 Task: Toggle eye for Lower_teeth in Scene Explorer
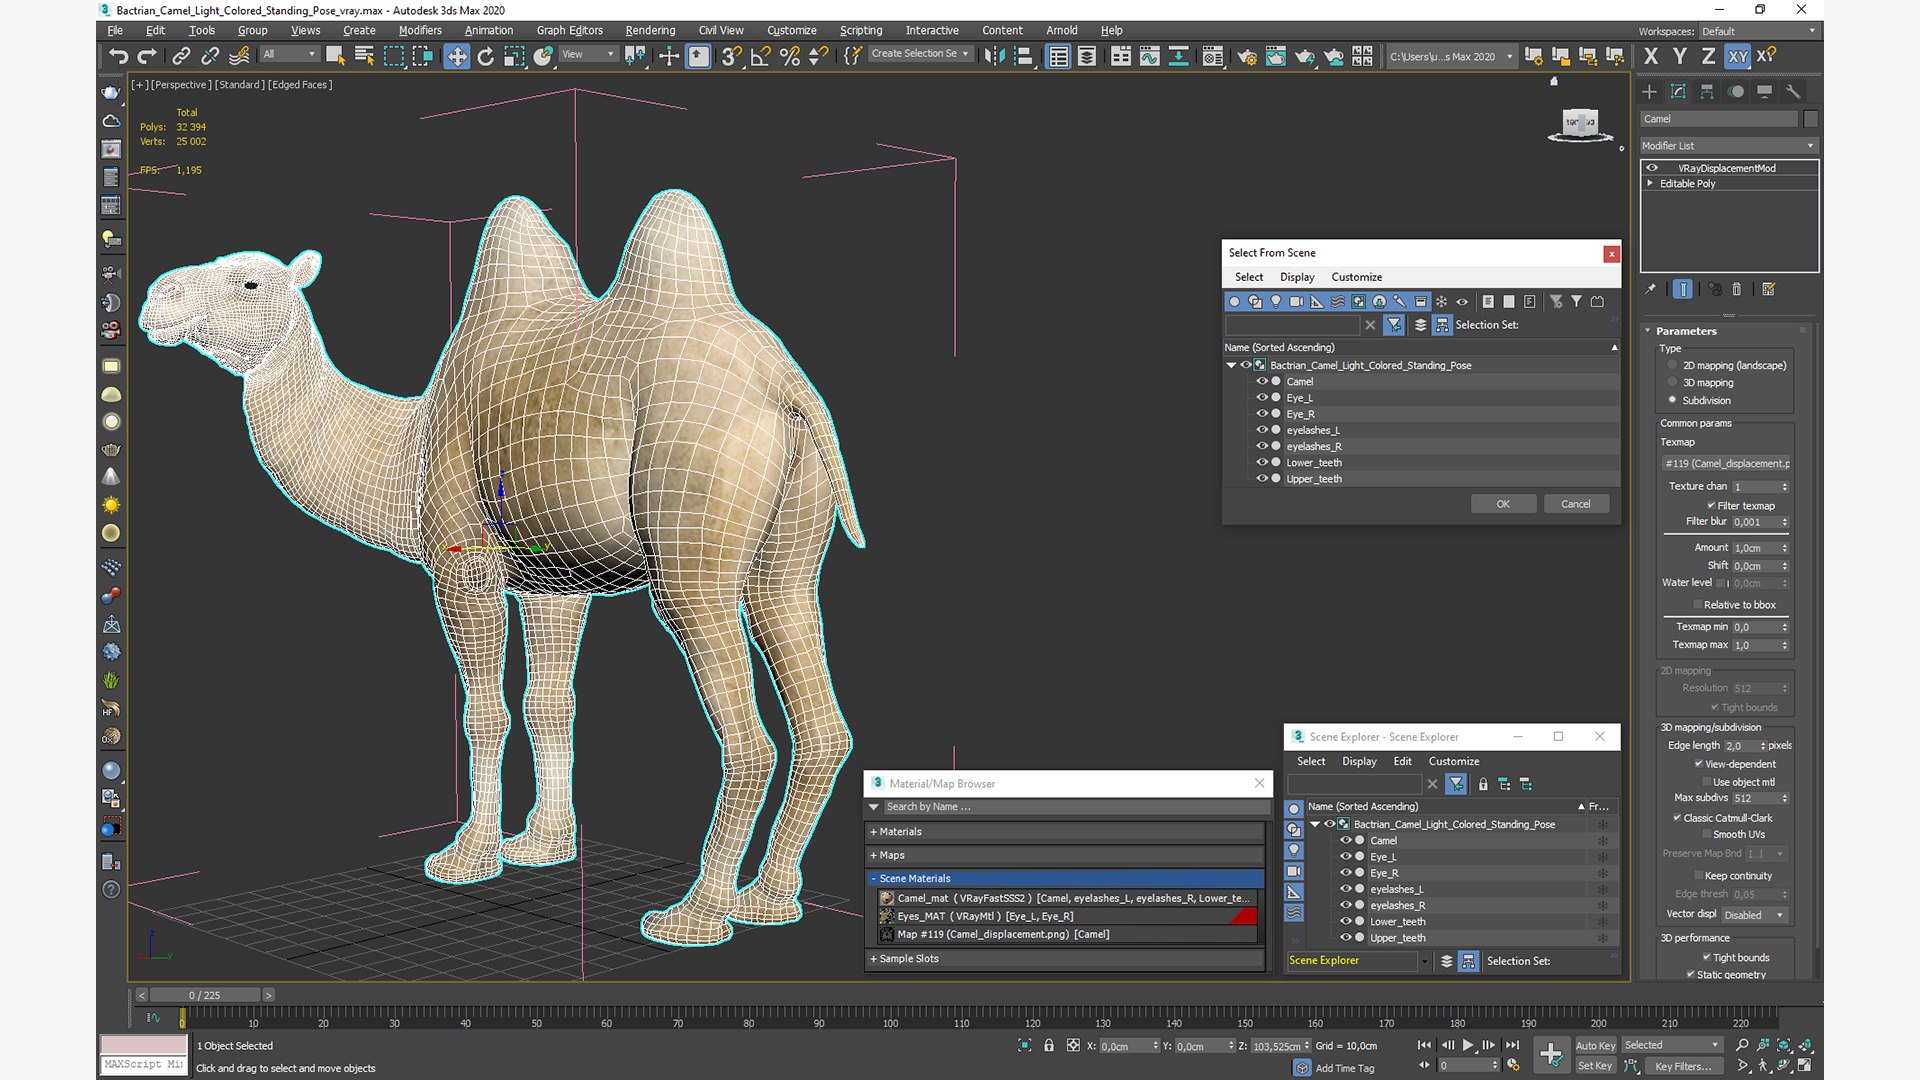(1346, 921)
